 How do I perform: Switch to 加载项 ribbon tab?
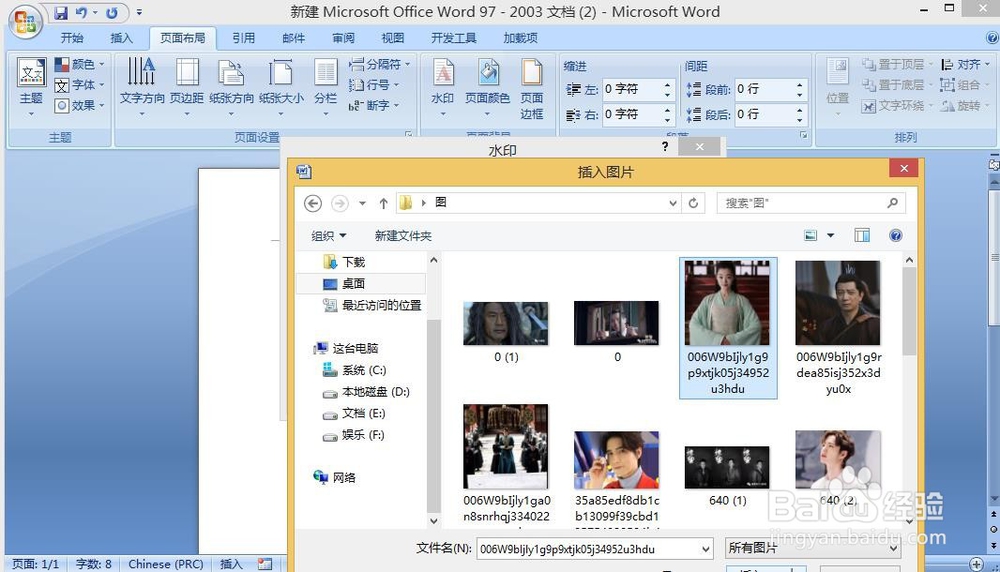520,38
